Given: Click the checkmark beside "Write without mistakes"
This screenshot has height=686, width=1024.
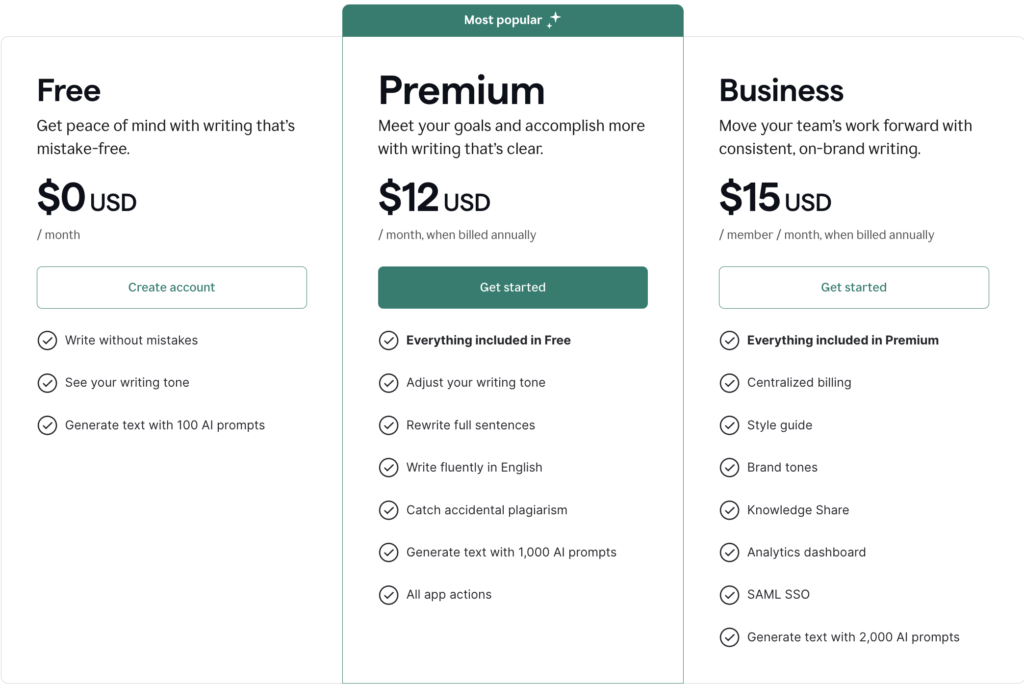Looking at the screenshot, I should pyautogui.click(x=47, y=340).
